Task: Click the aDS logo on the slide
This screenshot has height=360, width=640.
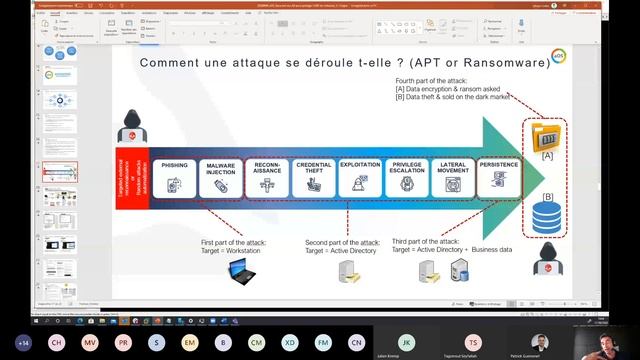Action: tap(558, 56)
